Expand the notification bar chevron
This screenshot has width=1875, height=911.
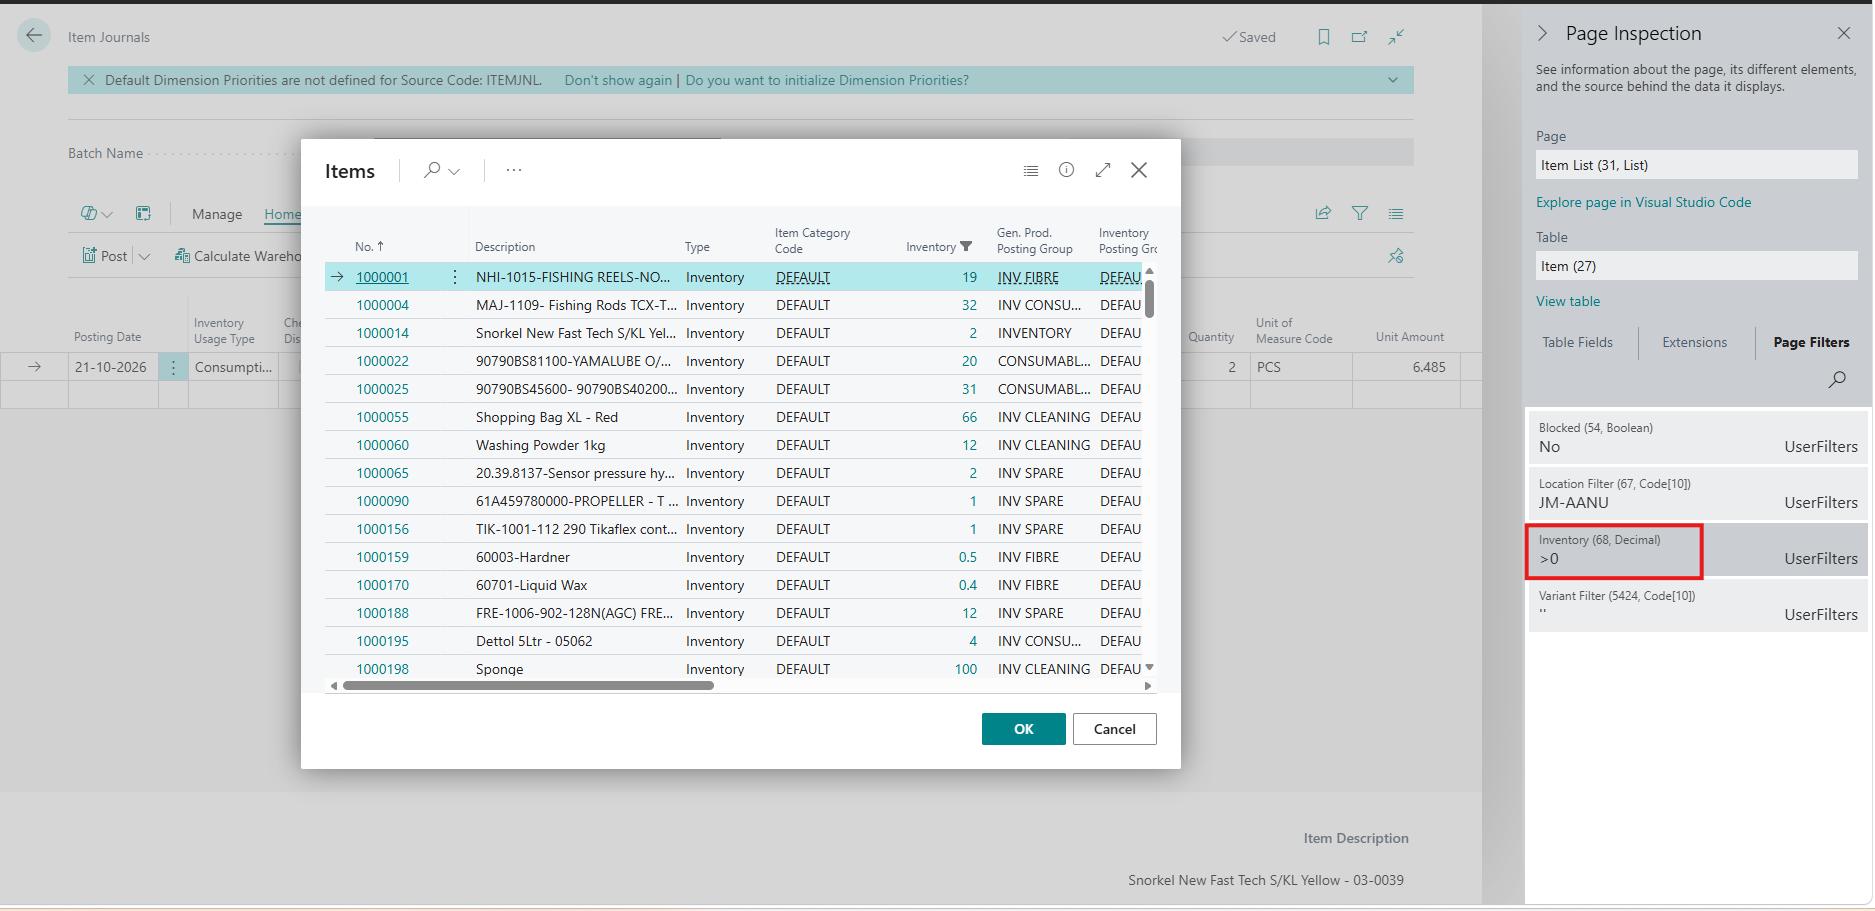coord(1393,80)
